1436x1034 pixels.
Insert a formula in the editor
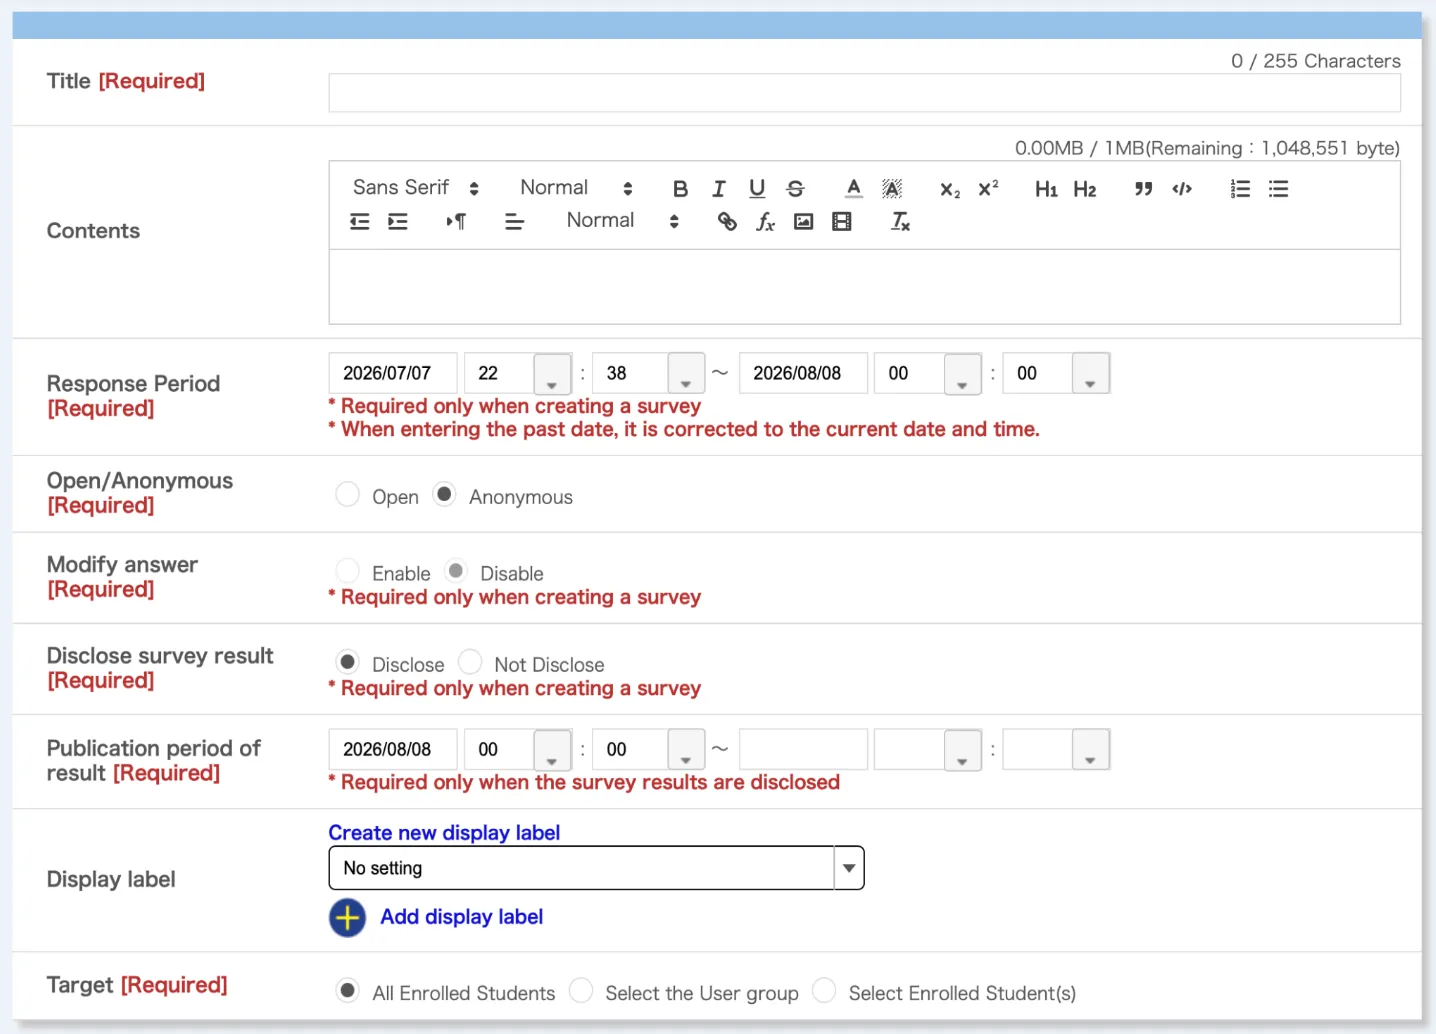[765, 221]
